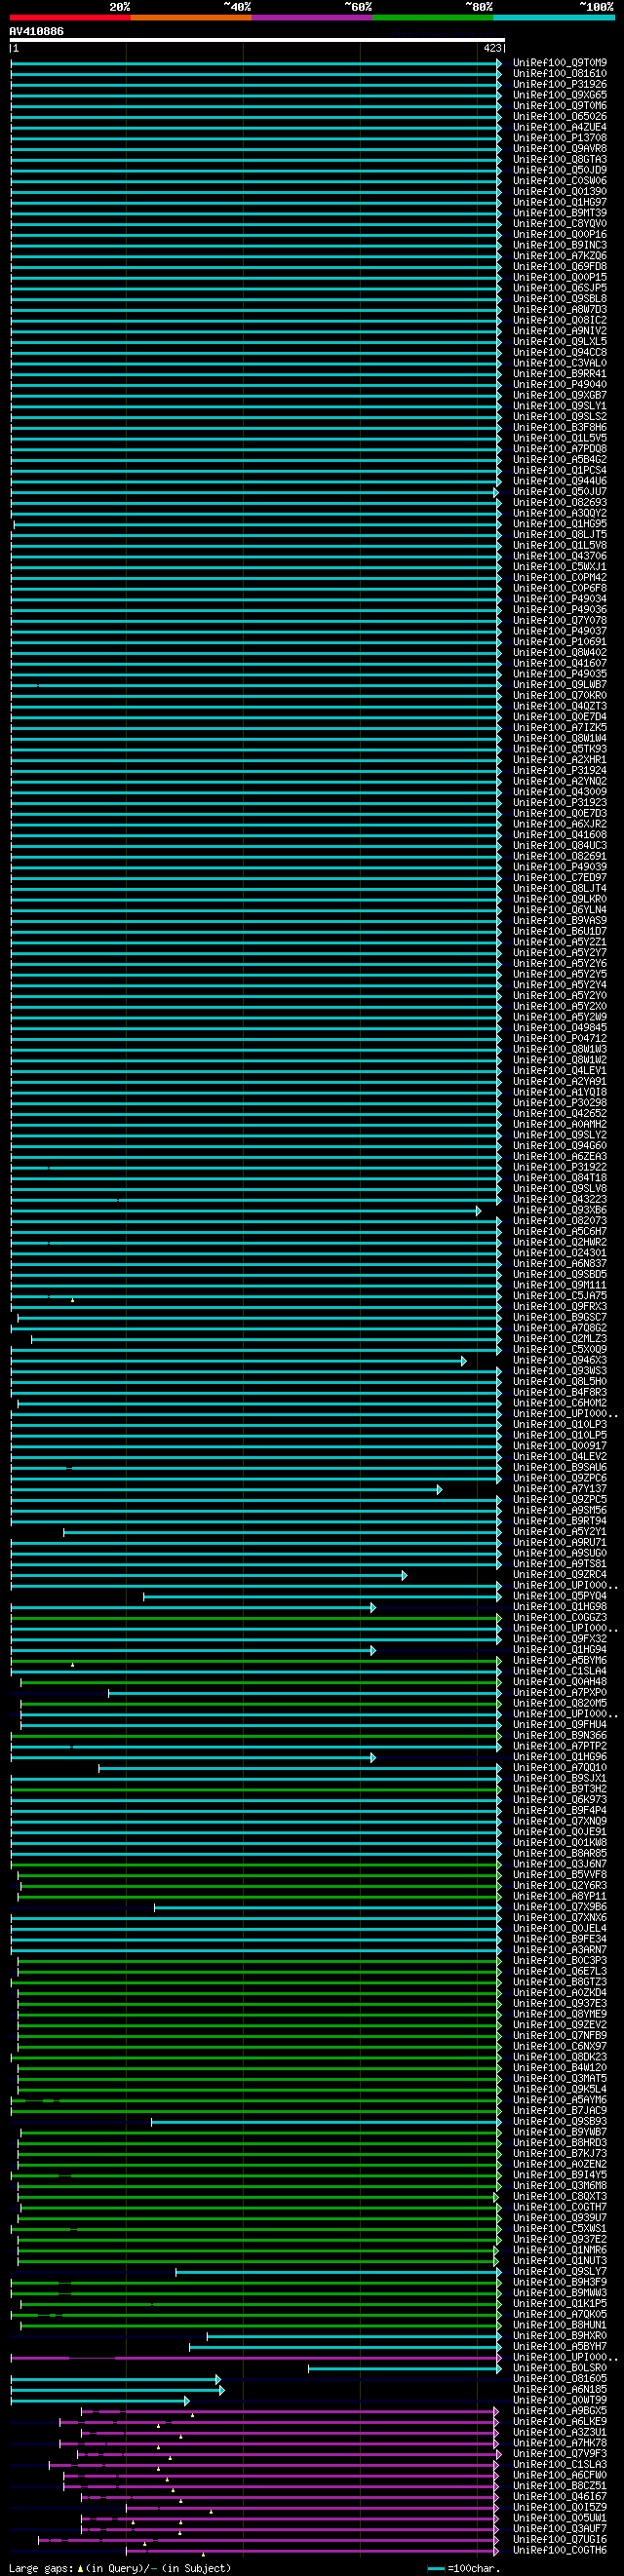Select hit UniRef100_Q9FX32

tap(560, 1640)
